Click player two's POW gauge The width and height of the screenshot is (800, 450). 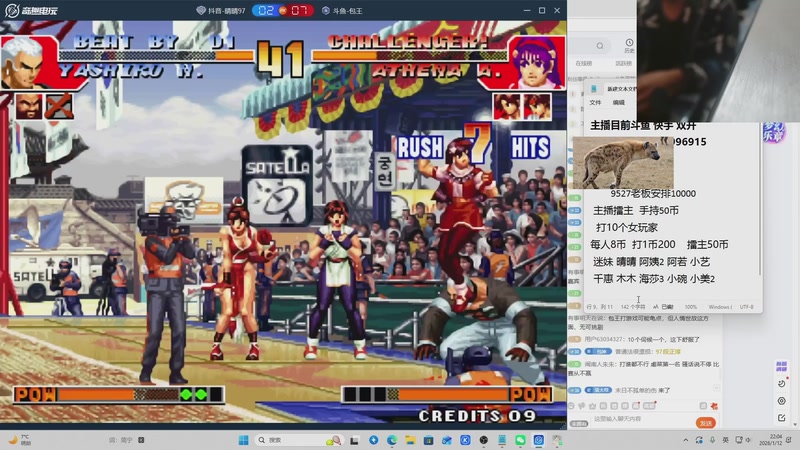tap(447, 394)
